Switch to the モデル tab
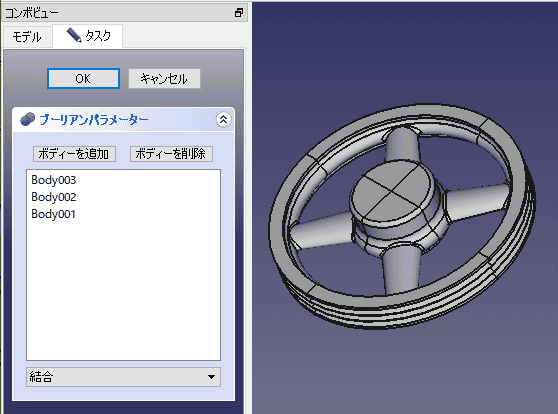Viewport: 558px width, 414px height. tap(27, 37)
